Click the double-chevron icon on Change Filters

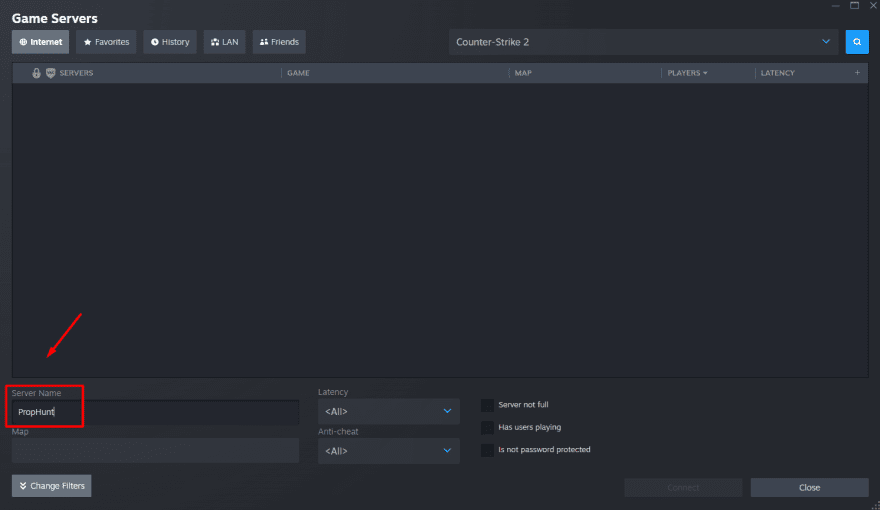click(x=23, y=486)
